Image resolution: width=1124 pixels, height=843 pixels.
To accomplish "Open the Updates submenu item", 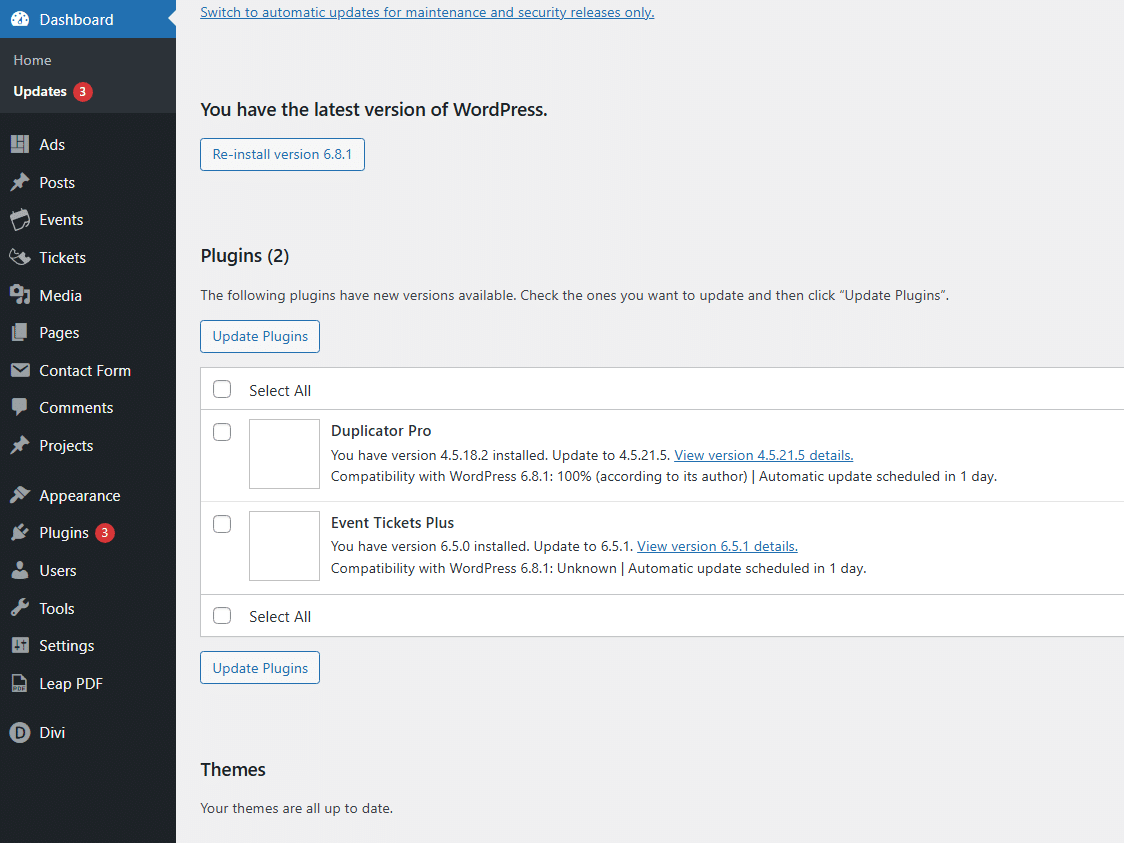I will 40,92.
